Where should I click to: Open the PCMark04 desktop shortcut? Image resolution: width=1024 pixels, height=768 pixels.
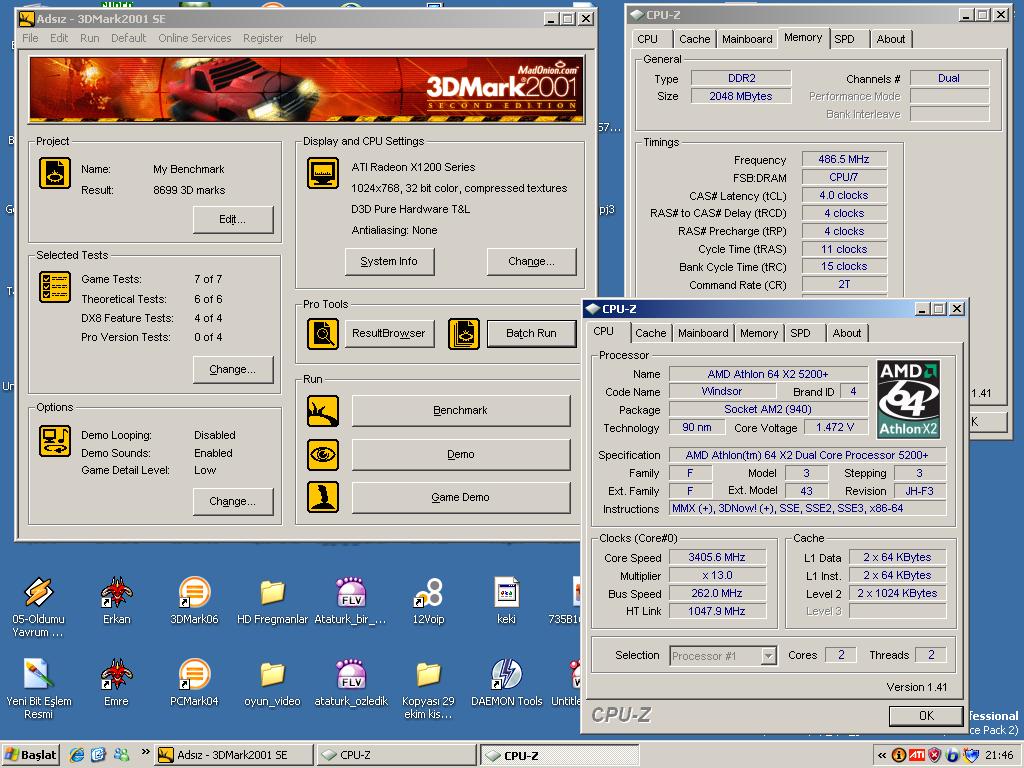pos(194,675)
